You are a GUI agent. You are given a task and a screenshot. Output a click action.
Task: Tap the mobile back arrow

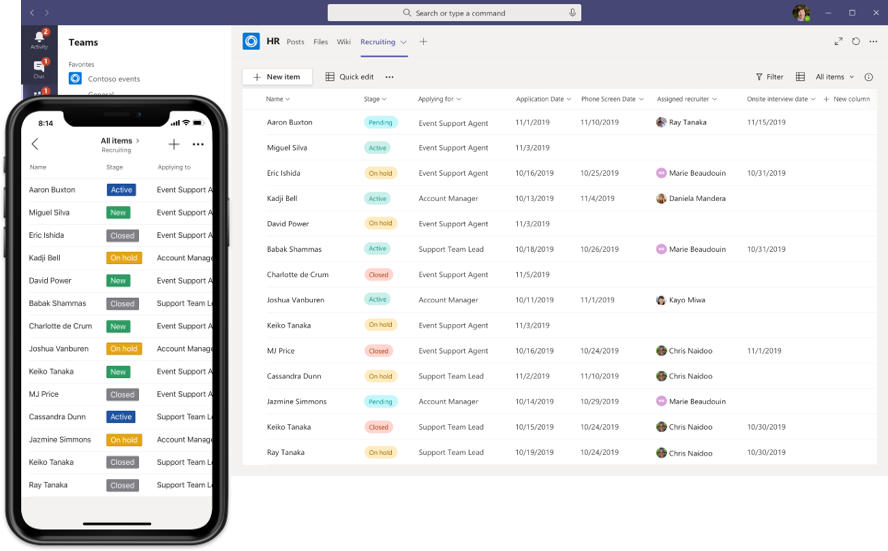(35, 144)
